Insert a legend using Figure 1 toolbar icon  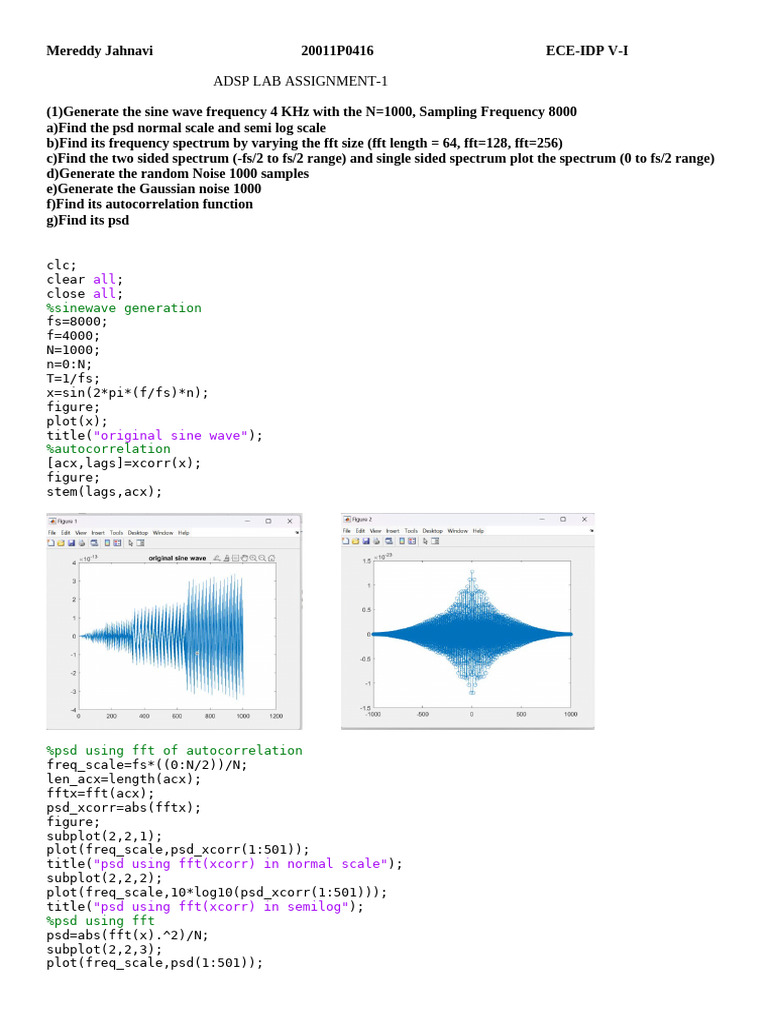click(117, 543)
